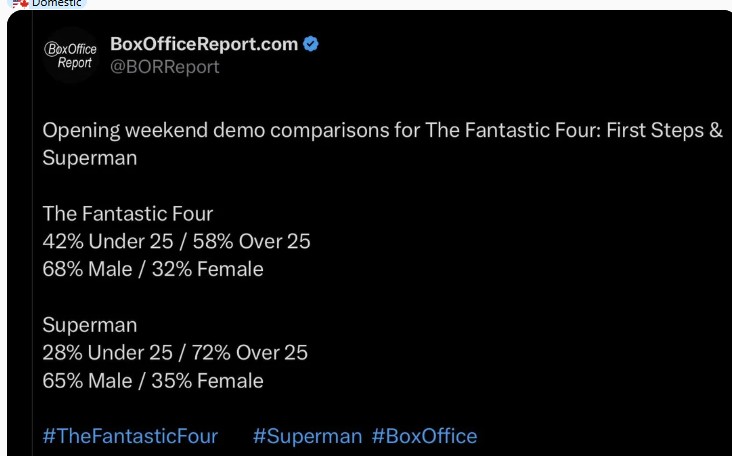Click the '65% Male / 35% Female' line
The image size is (732, 456).
153,381
